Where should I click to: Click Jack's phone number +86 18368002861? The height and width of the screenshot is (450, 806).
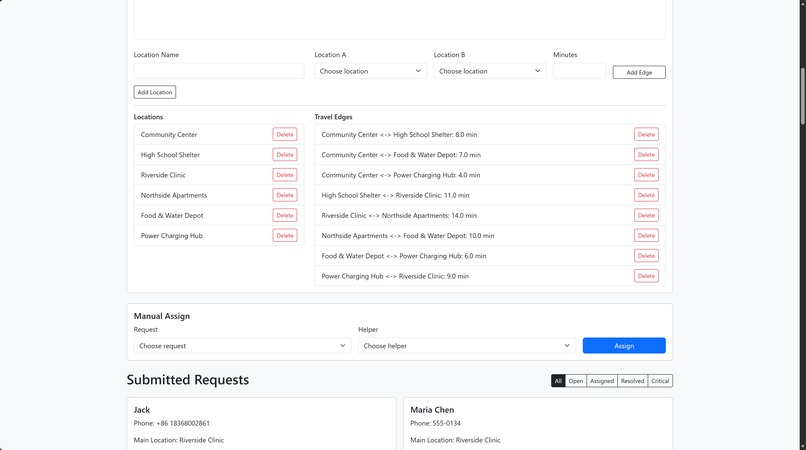pos(183,423)
